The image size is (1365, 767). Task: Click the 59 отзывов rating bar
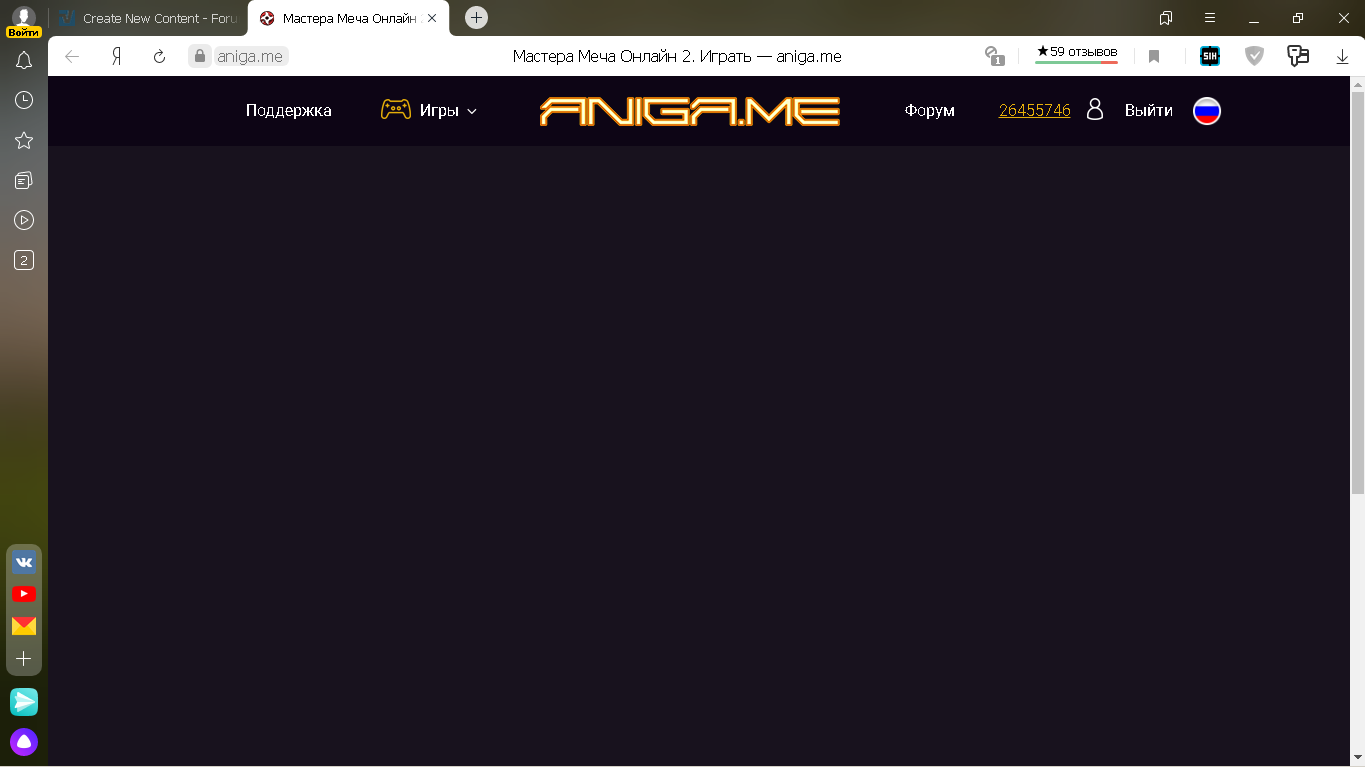(1076, 54)
